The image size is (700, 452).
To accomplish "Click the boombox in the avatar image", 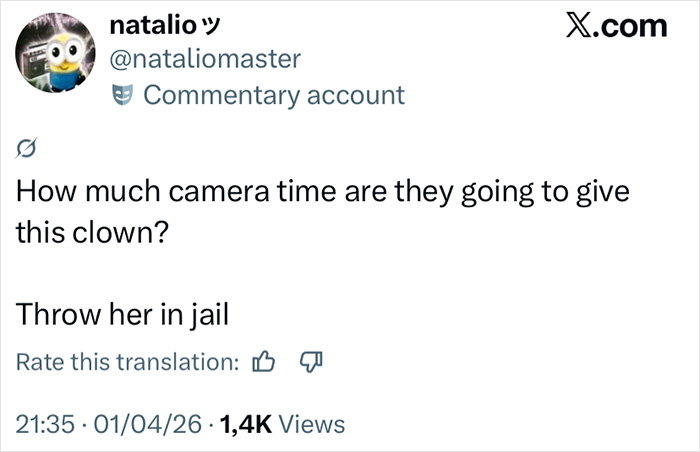I will click(x=36, y=58).
